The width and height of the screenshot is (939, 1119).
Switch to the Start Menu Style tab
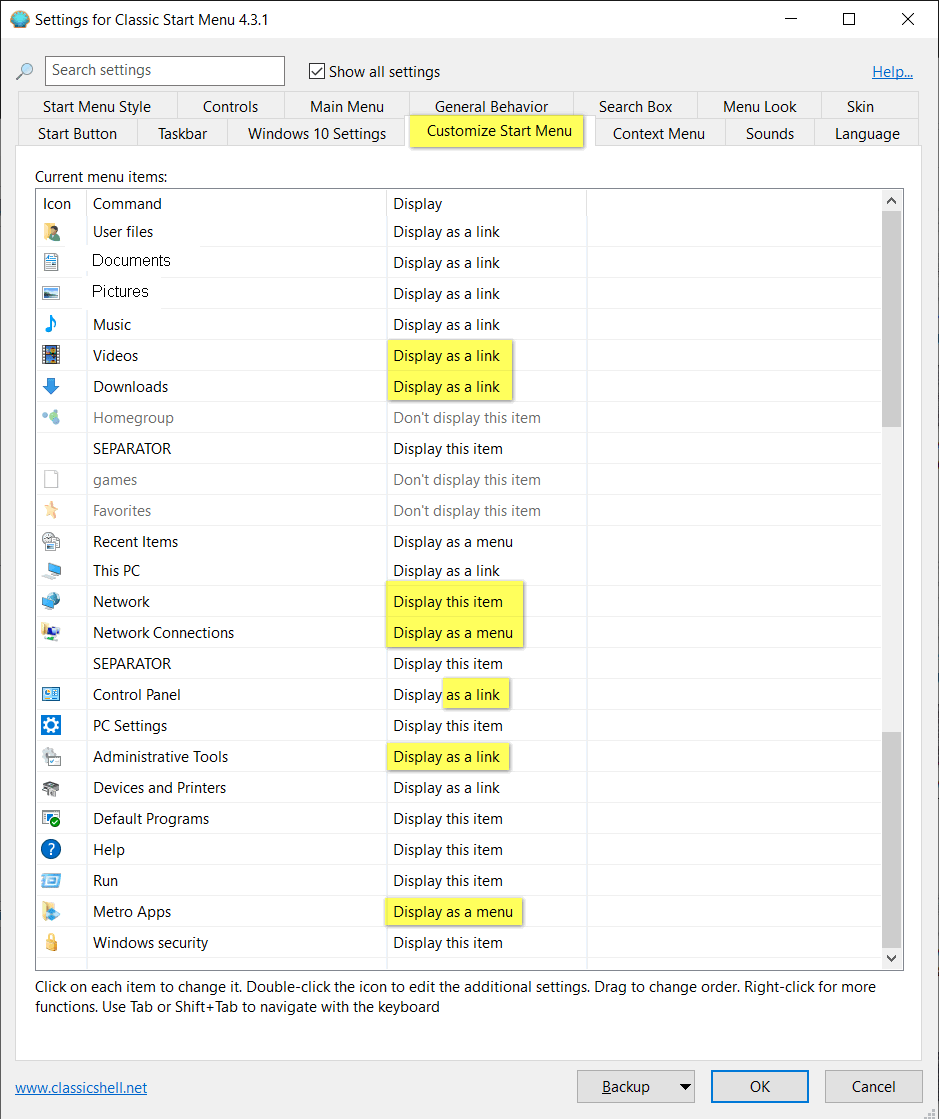point(96,106)
